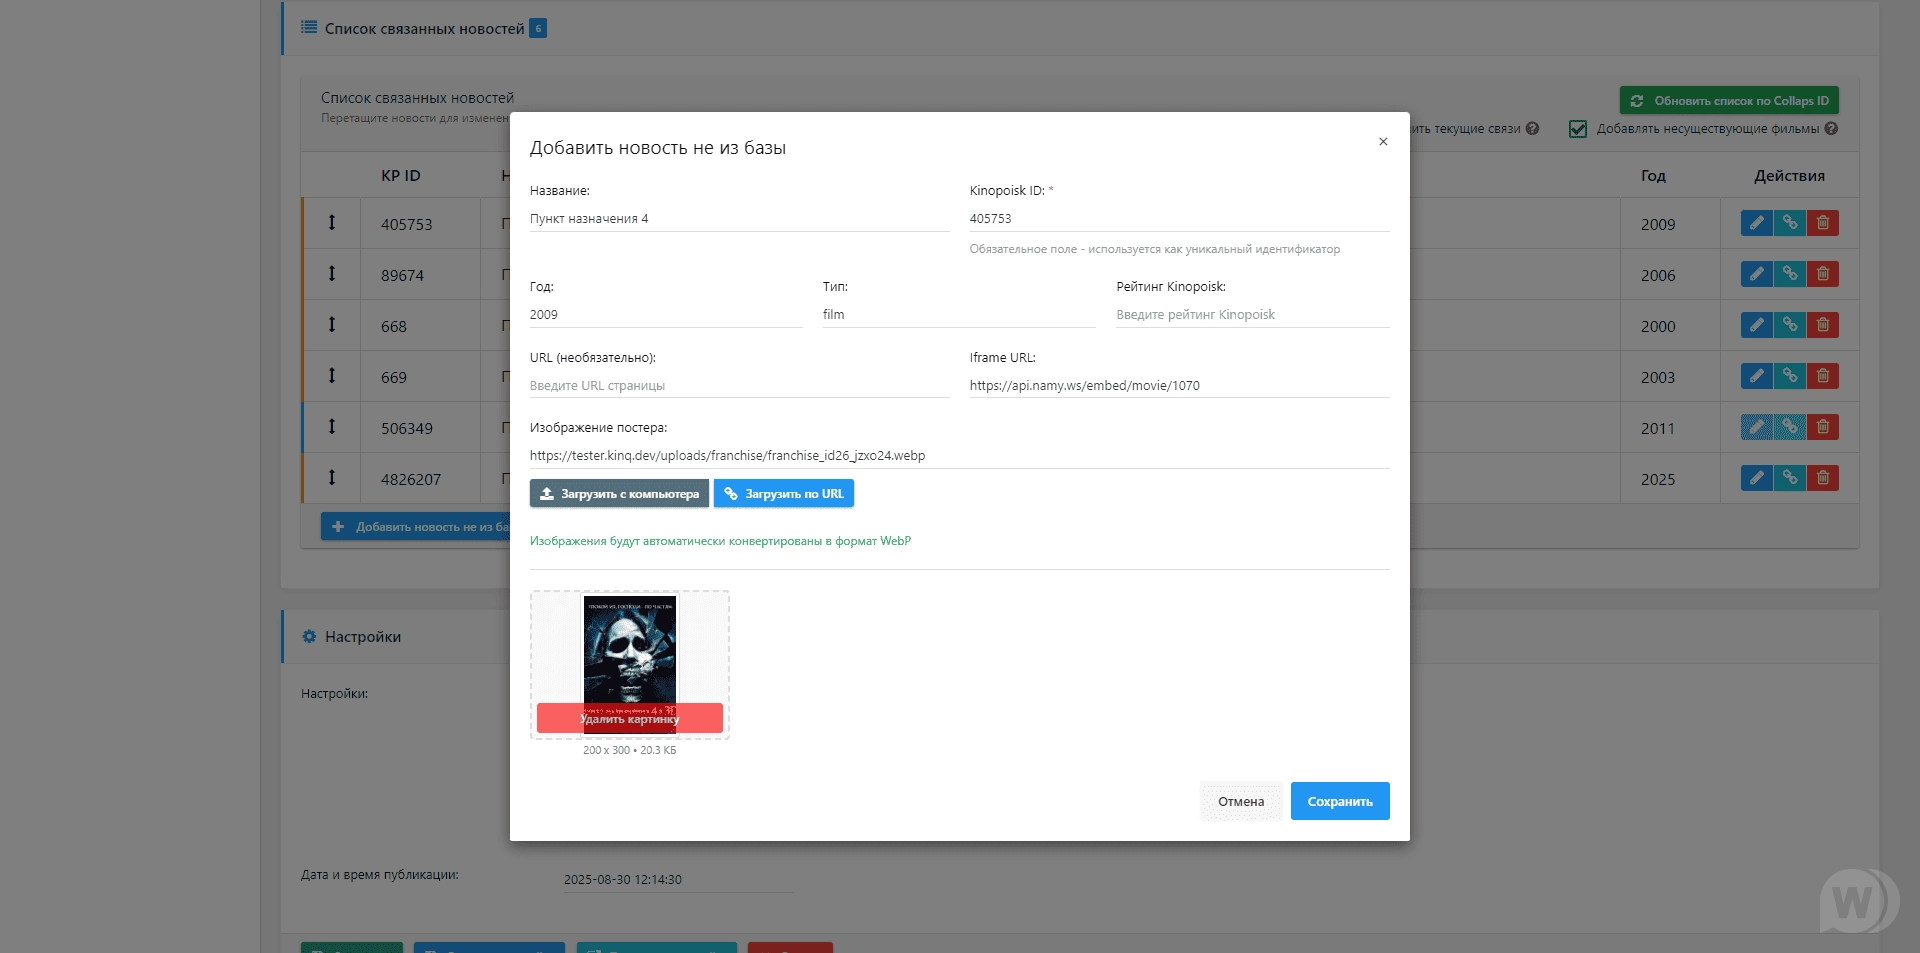The height and width of the screenshot is (953, 1920).
Task: Click 'Загрузить с компьютера' upload button
Action: click(619, 494)
